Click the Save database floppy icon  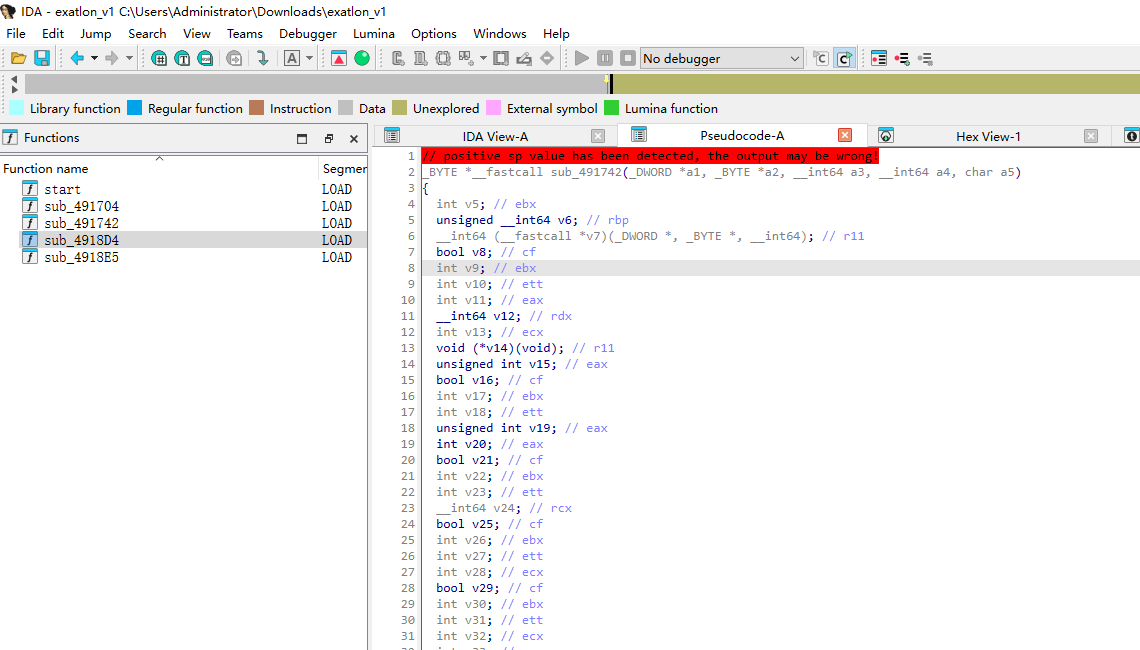point(42,59)
